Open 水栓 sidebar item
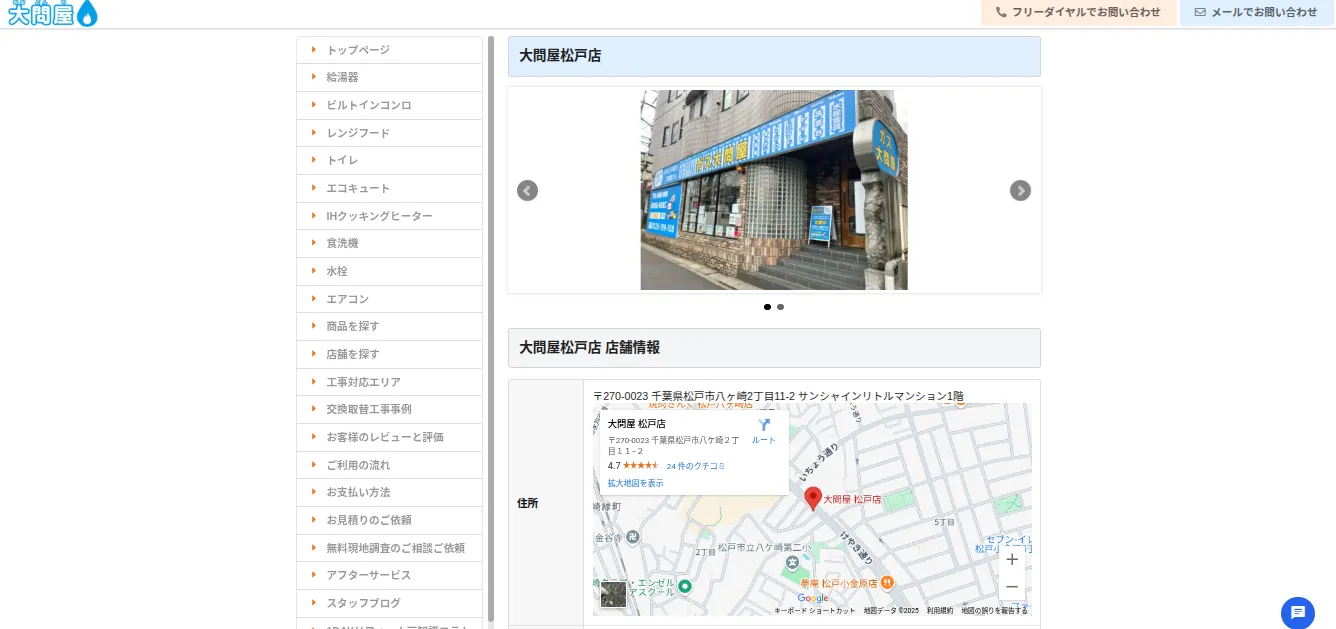 (x=389, y=271)
